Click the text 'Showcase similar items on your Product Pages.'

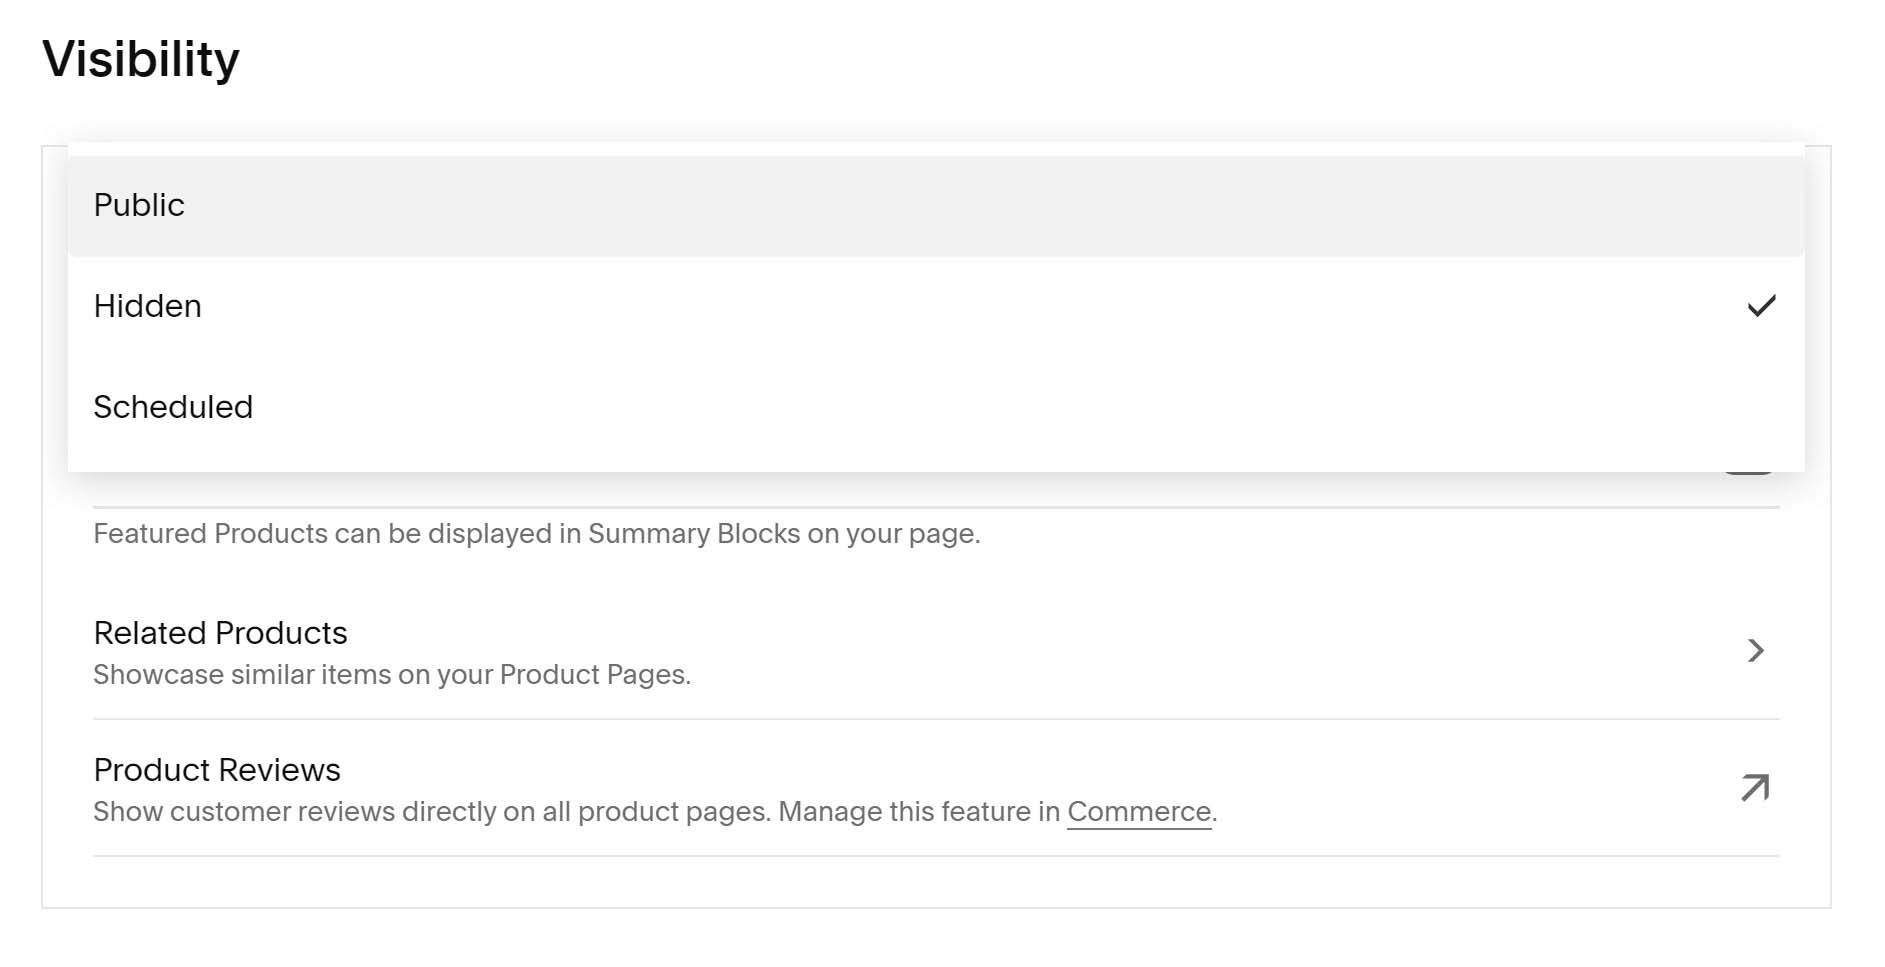pyautogui.click(x=392, y=675)
